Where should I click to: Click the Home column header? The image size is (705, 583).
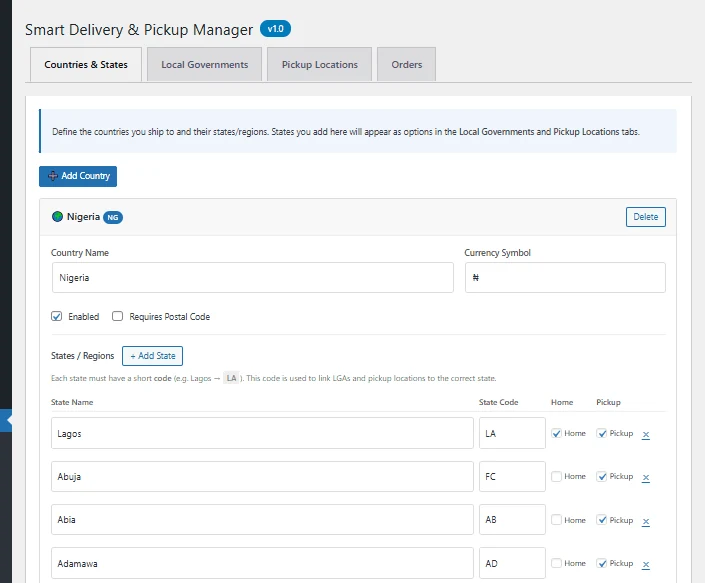(x=562, y=402)
